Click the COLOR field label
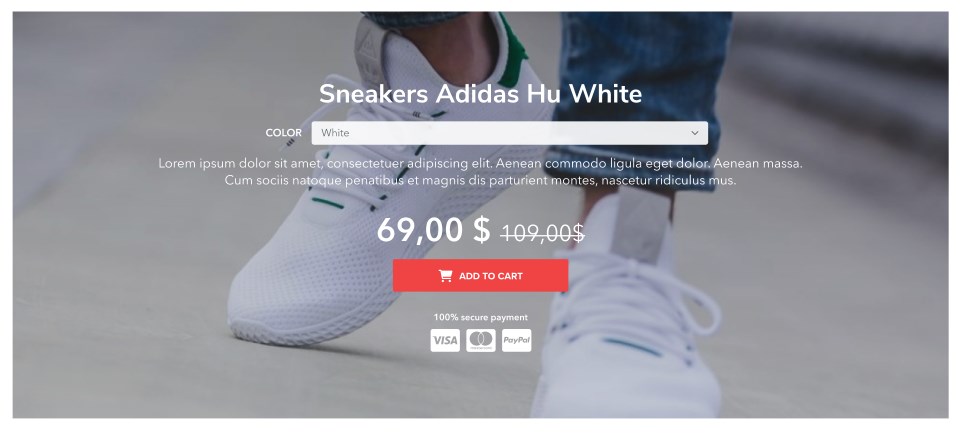The width and height of the screenshot is (965, 433). click(x=284, y=133)
